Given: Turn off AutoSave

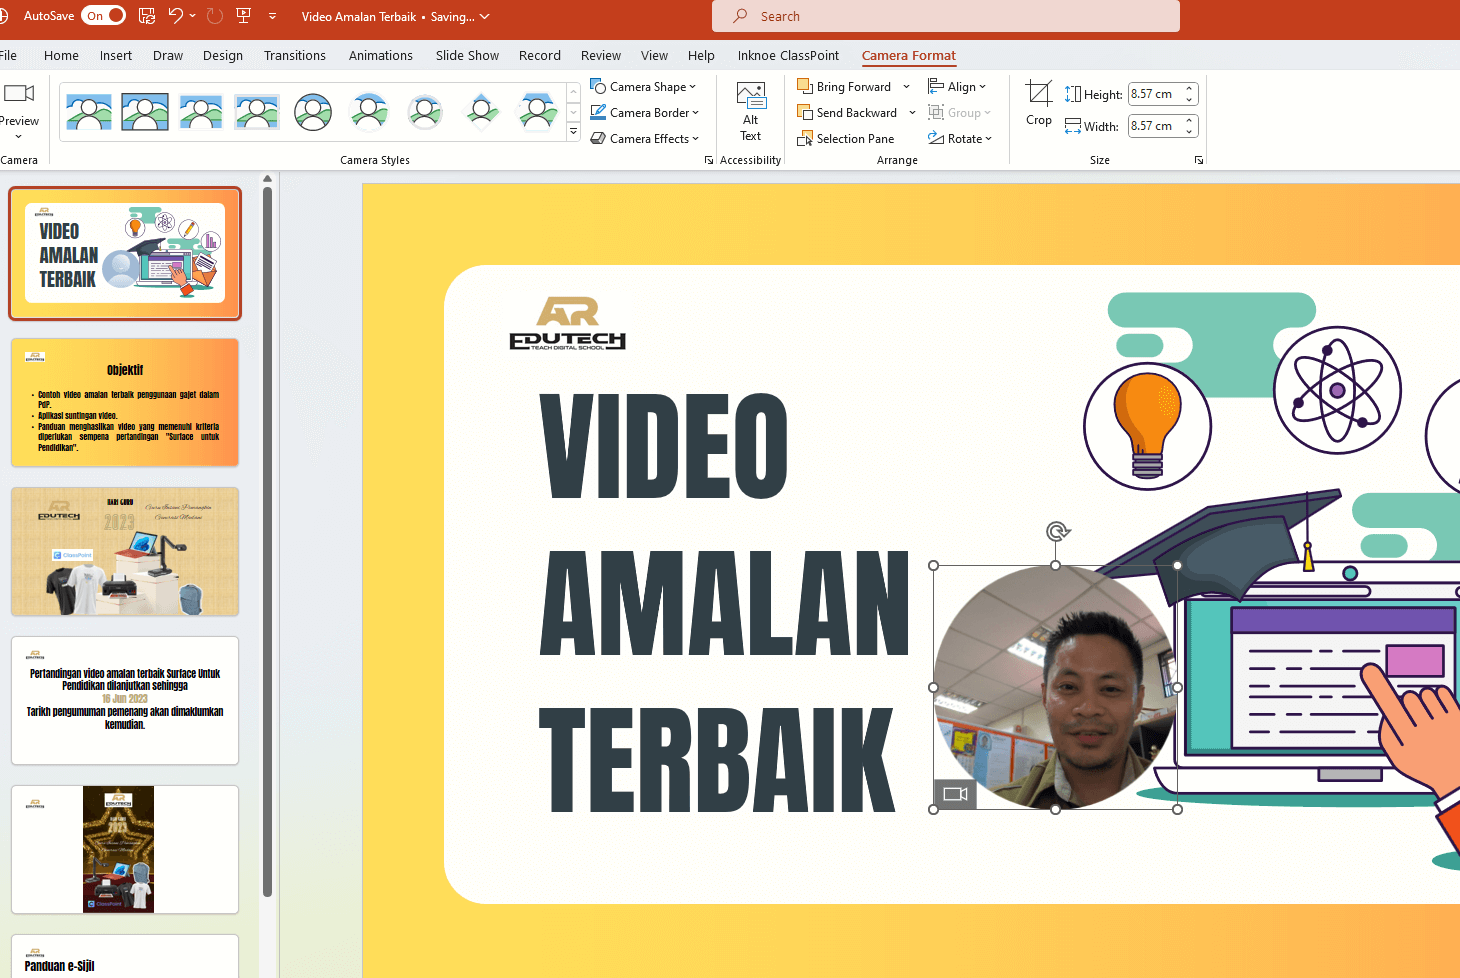Looking at the screenshot, I should 103,16.
